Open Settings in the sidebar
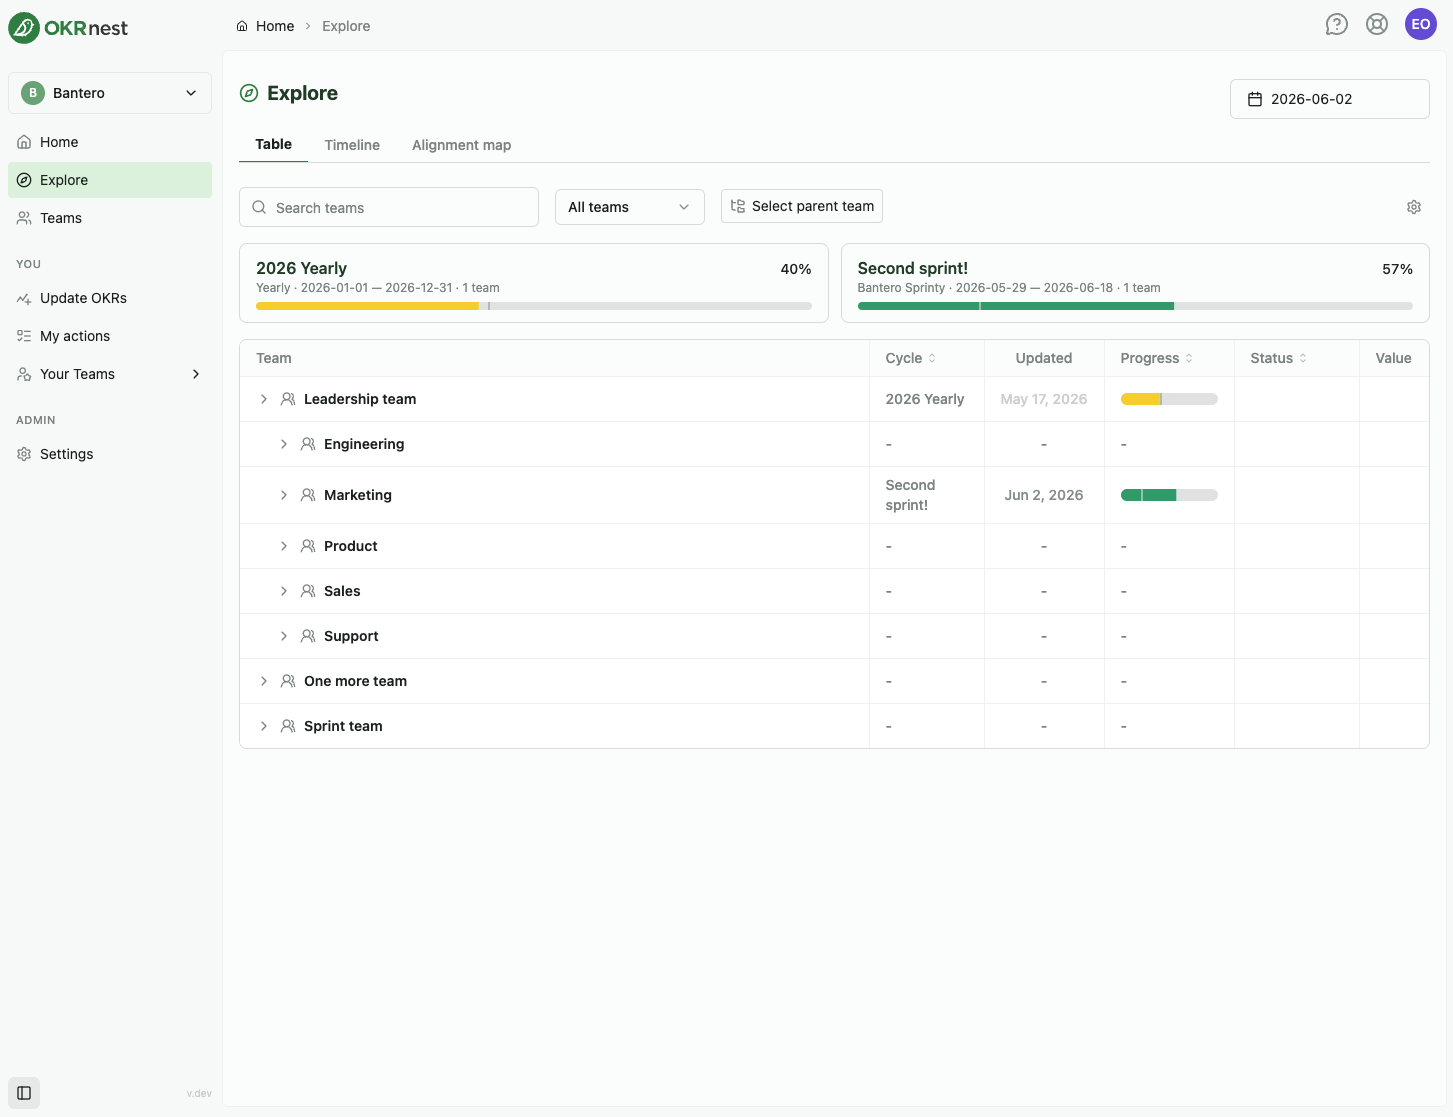Viewport: 1453px width, 1117px height. (x=110, y=454)
